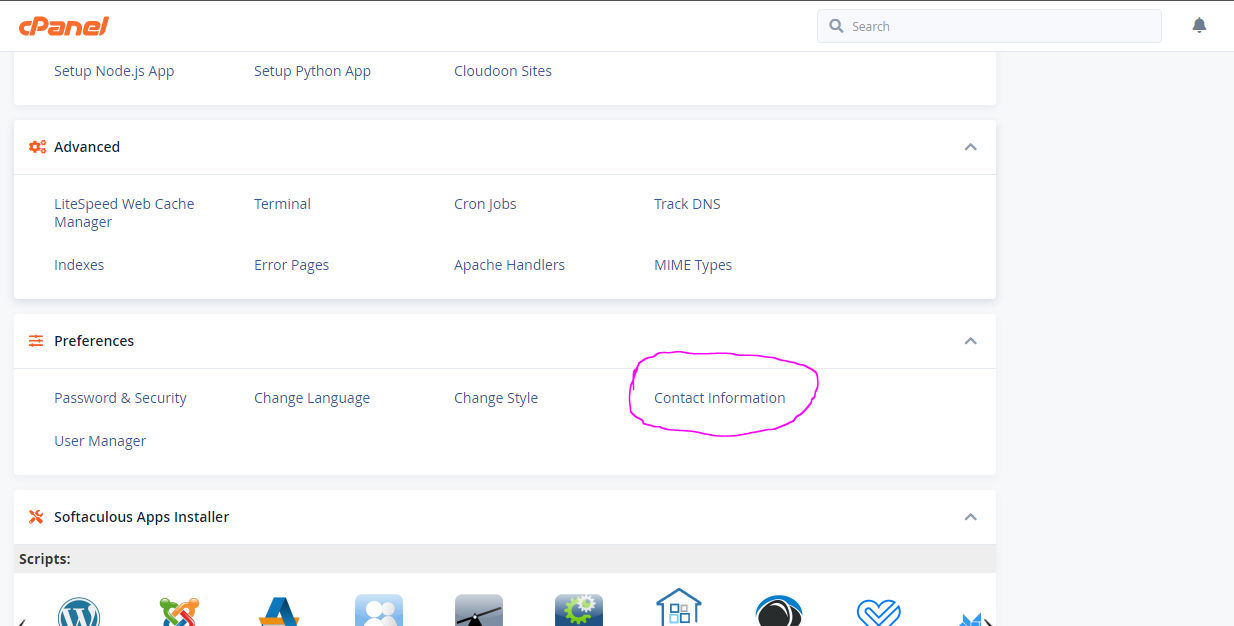This screenshot has width=1234, height=626.
Task: Collapse the Softaculous Apps Installer section
Action: click(970, 517)
